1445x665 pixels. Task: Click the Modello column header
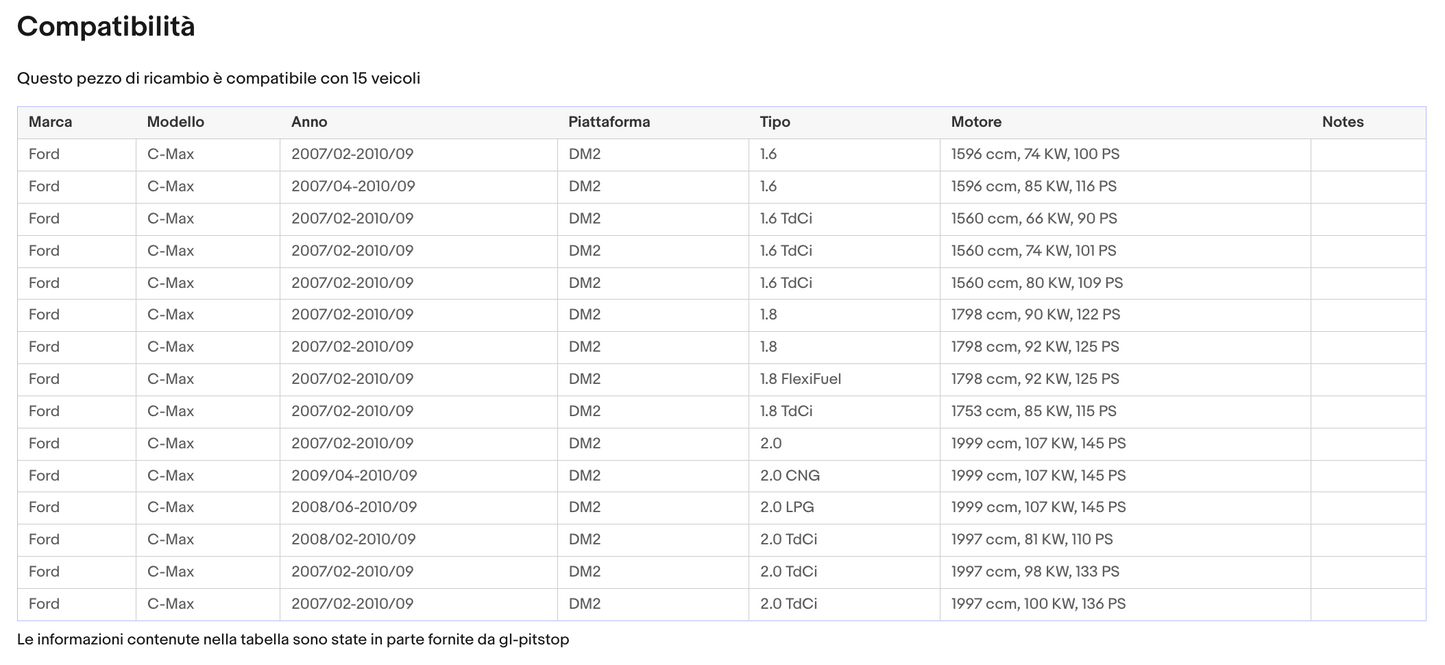tap(175, 122)
